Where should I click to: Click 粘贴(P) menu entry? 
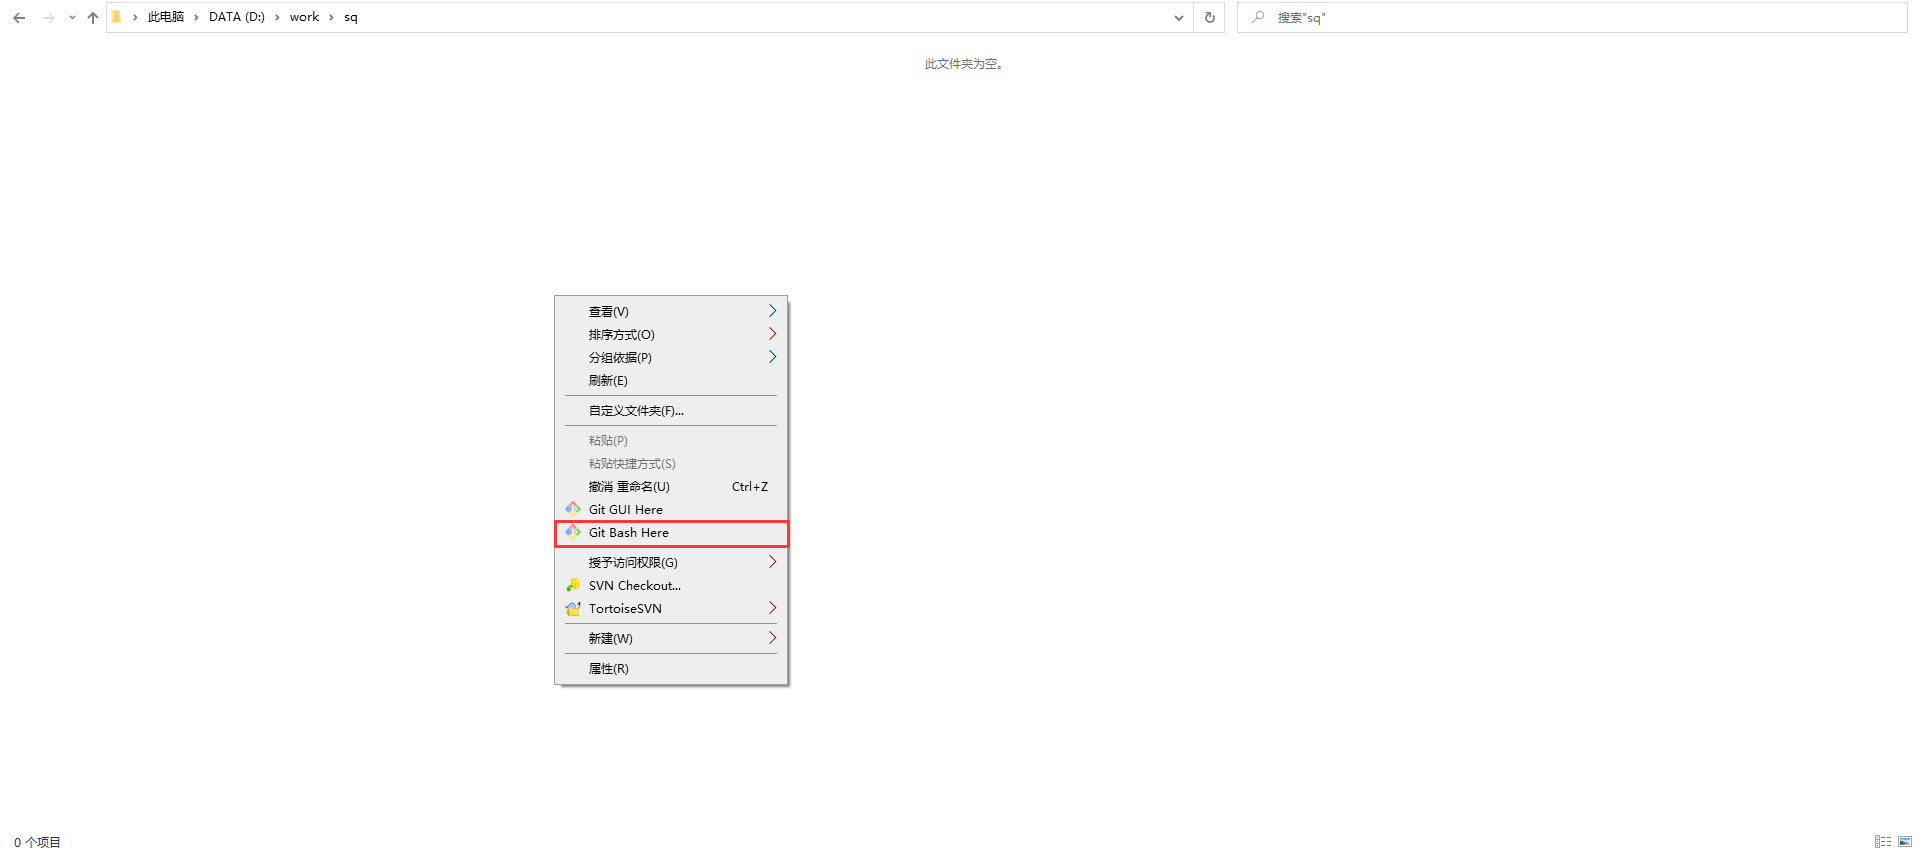[671, 441]
